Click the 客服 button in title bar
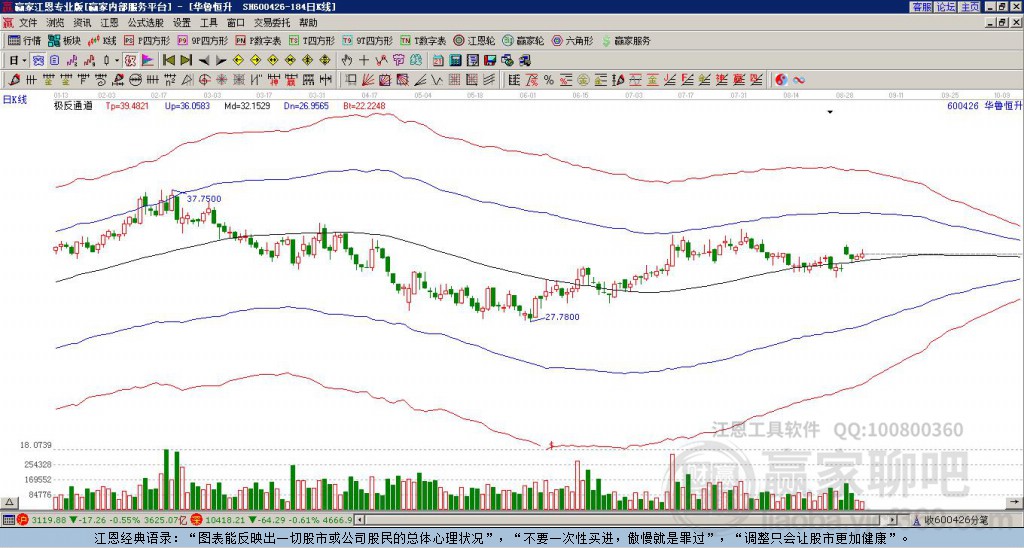This screenshot has height=548, width=1024. click(x=921, y=7)
